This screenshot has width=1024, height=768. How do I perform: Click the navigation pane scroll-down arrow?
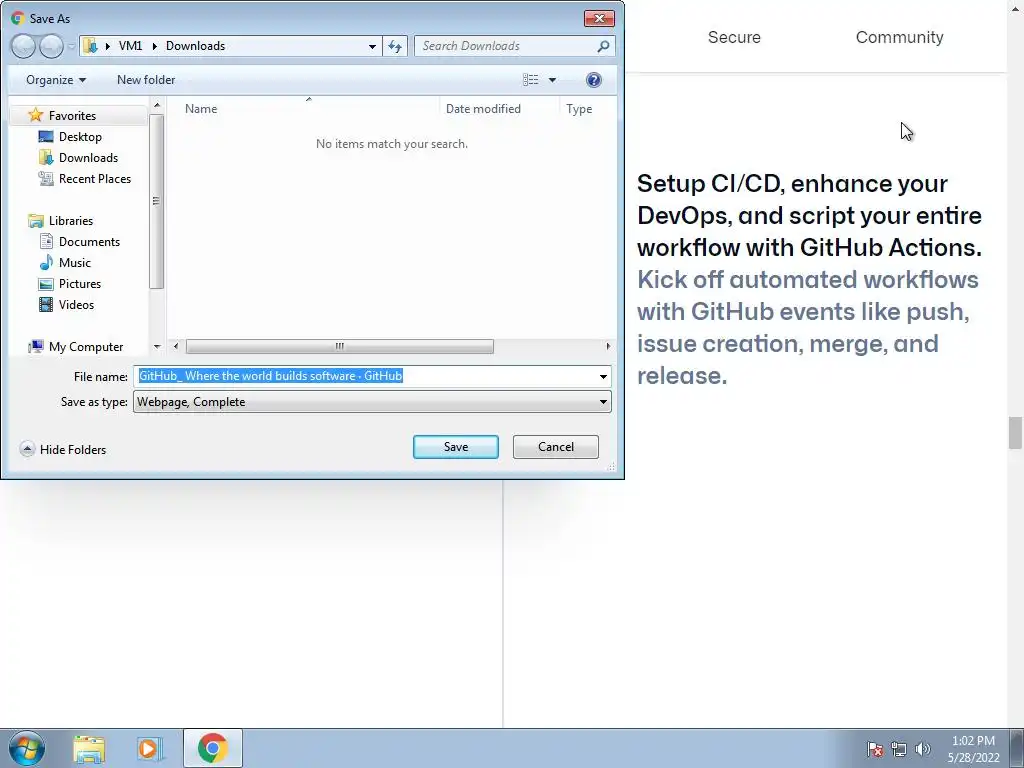point(157,347)
